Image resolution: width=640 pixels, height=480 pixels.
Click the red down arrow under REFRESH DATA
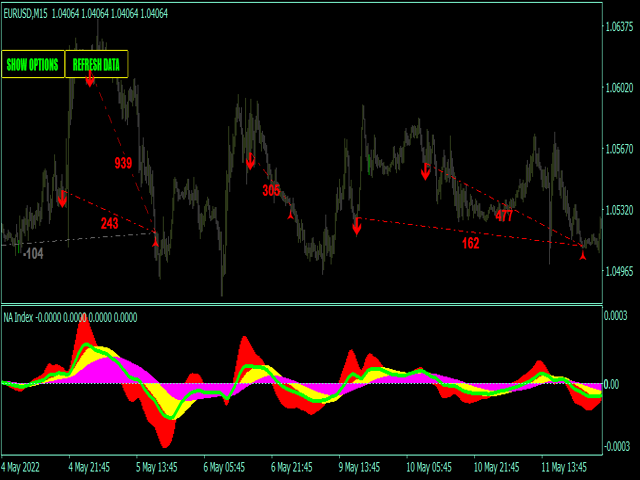90,79
